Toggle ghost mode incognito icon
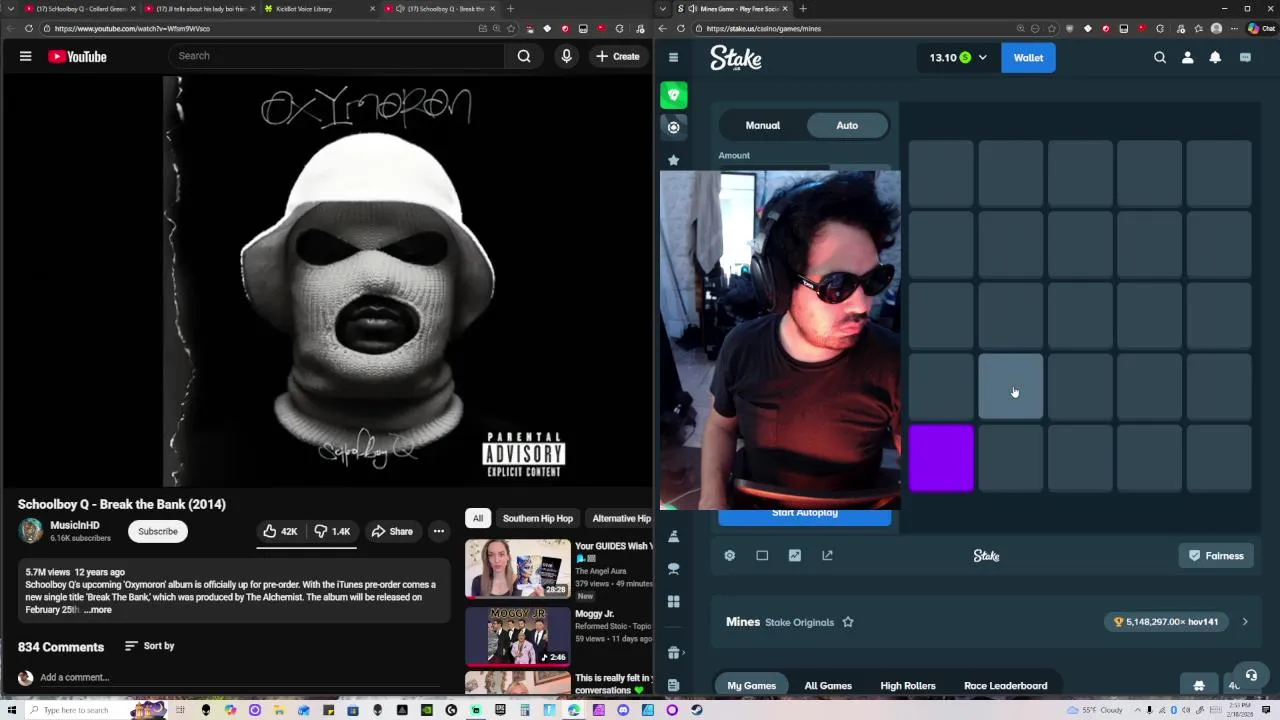 tap(1199, 685)
